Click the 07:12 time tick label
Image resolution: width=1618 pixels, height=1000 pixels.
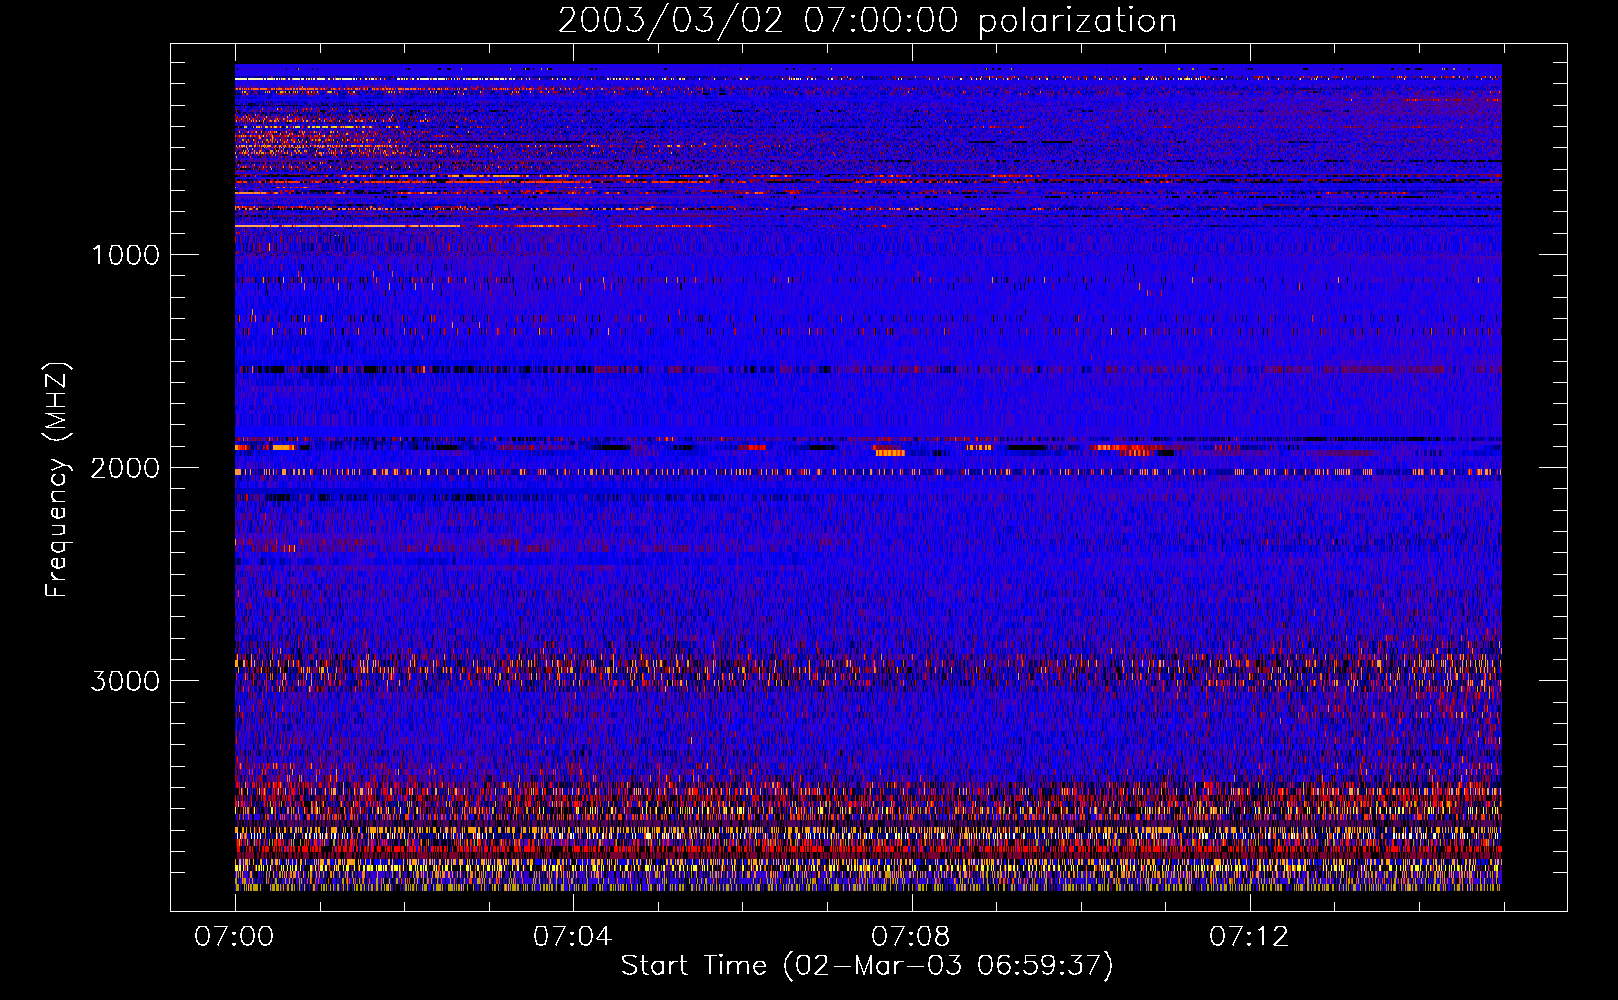(x=1248, y=937)
